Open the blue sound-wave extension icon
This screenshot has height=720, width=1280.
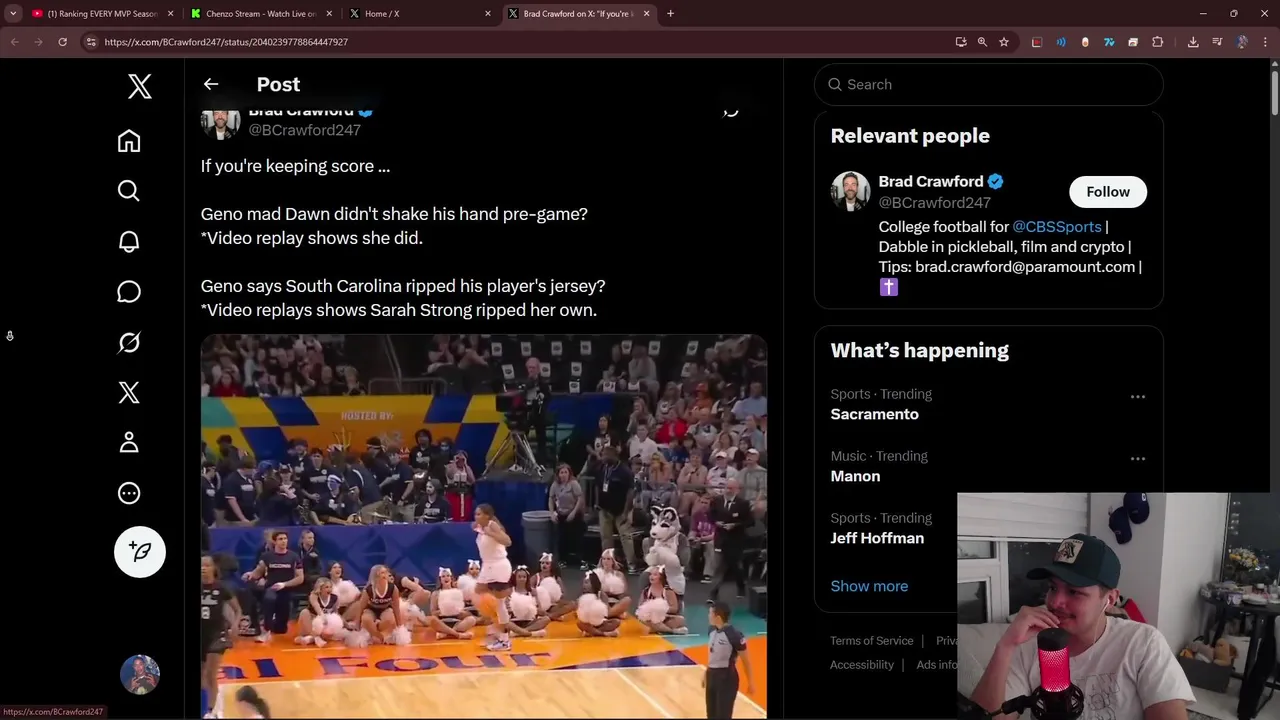[1061, 42]
